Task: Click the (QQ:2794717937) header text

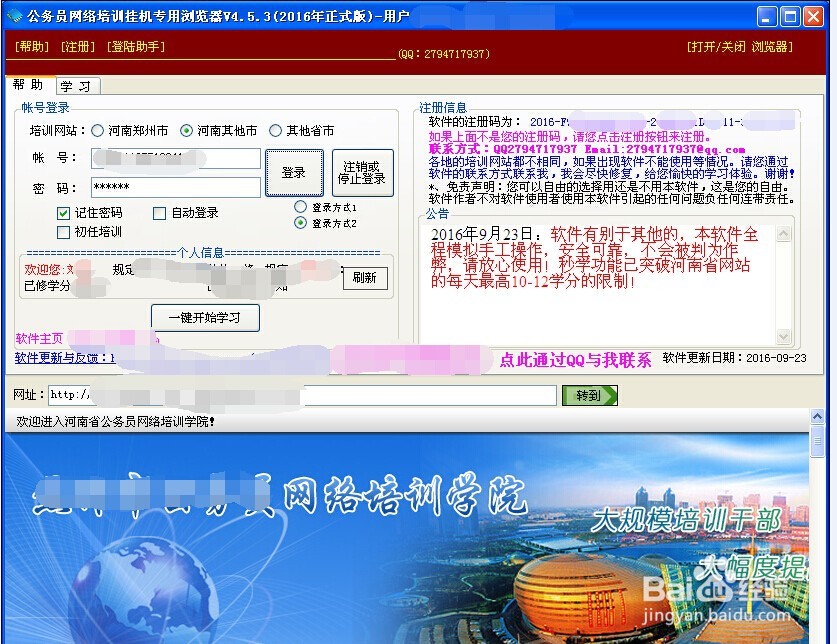Action: [x=444, y=54]
